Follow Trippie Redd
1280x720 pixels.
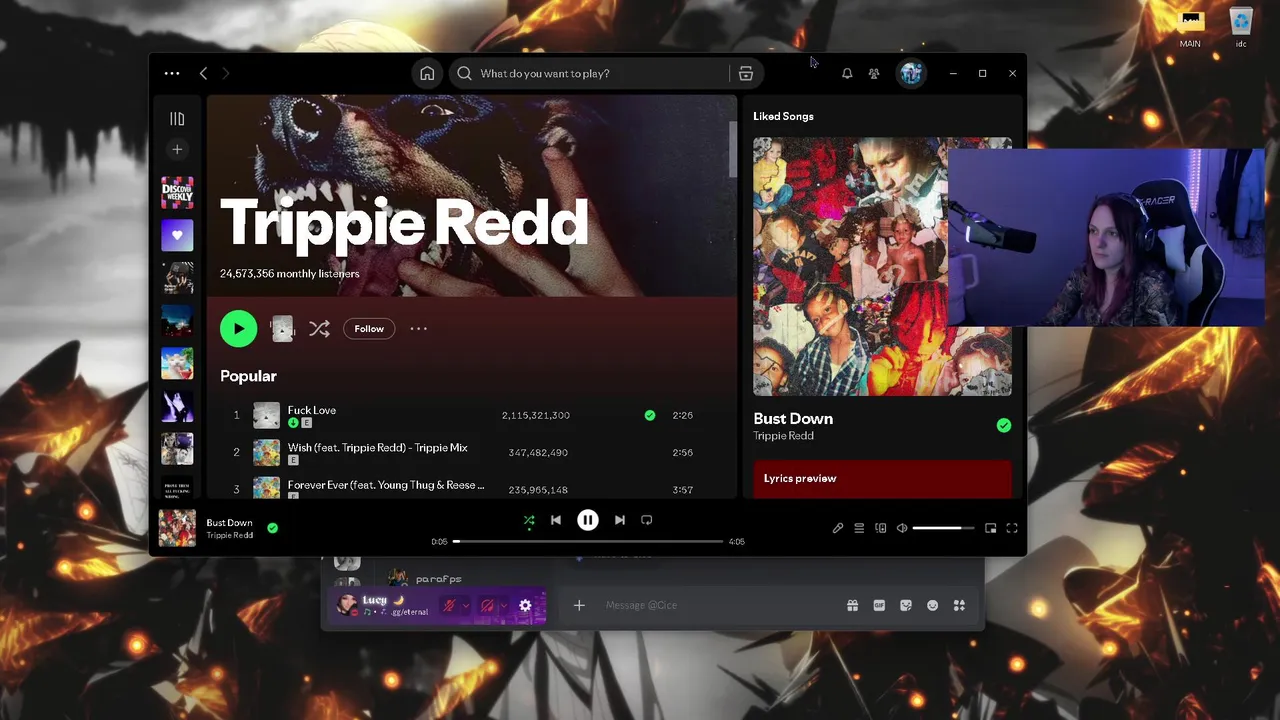[369, 328]
